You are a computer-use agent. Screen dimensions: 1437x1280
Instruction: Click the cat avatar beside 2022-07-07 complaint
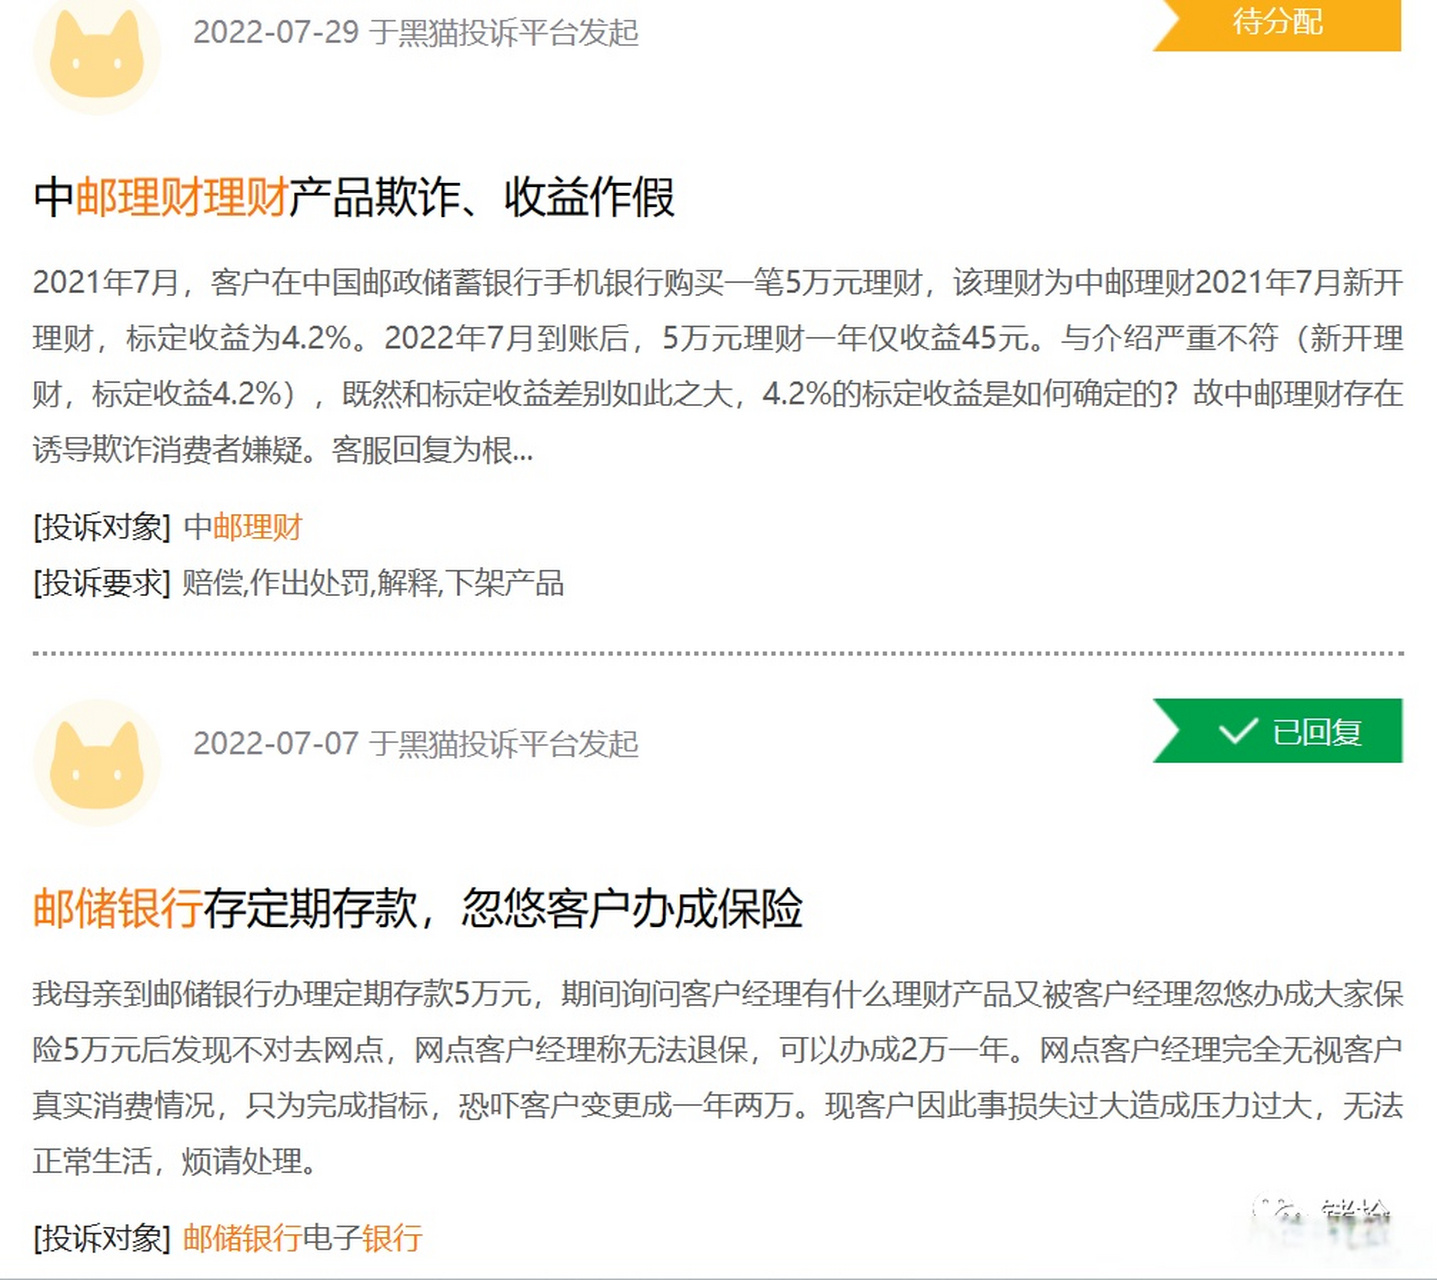97,763
